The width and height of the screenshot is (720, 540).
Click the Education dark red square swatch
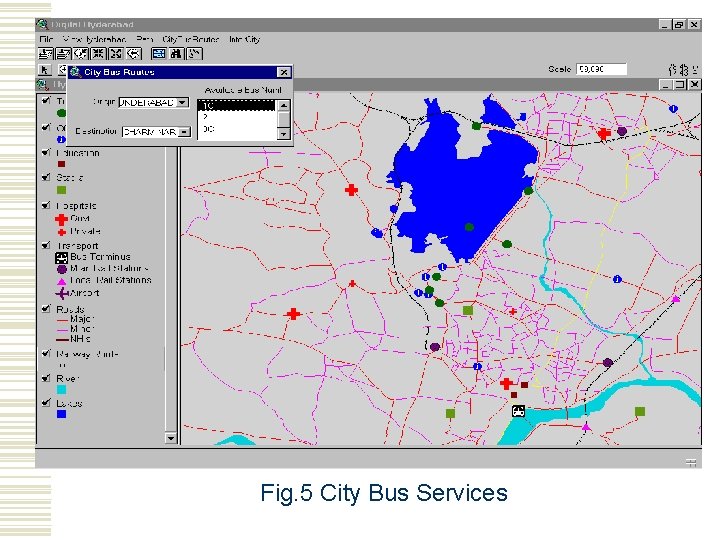[62, 164]
